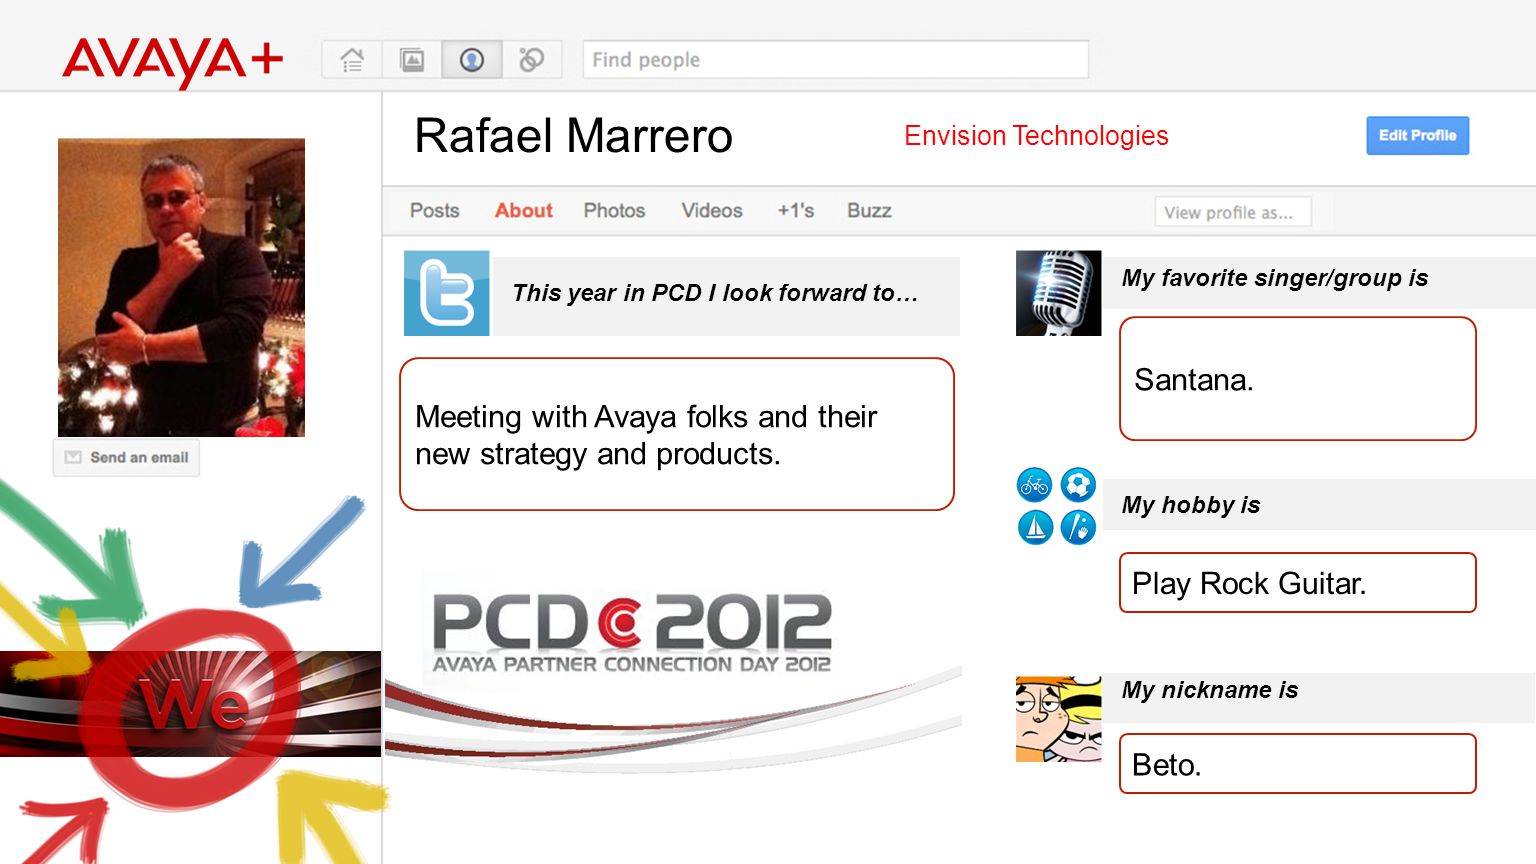Click the bicycle hobby icon
Viewport: 1536px width, 864px height.
point(1035,485)
